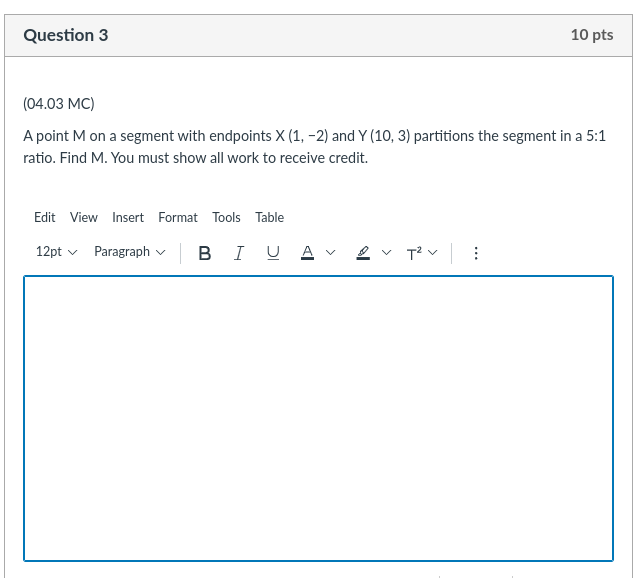
Task: Open the Tools menu
Action: (x=226, y=218)
